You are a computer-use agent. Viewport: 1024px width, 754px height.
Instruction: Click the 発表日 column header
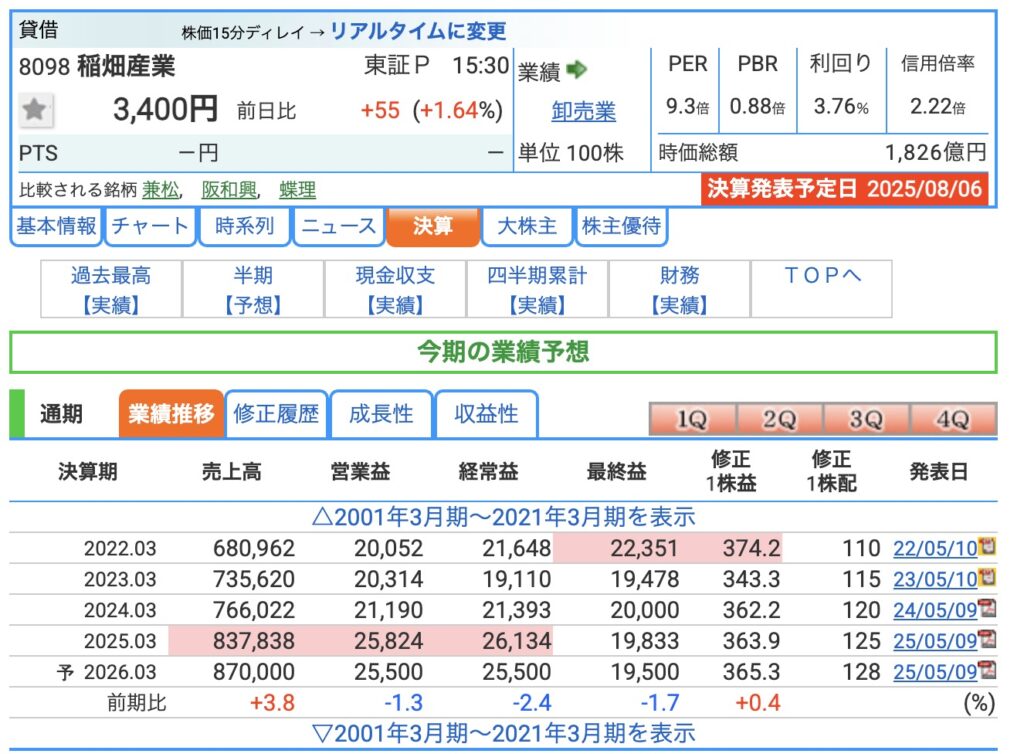pos(938,471)
